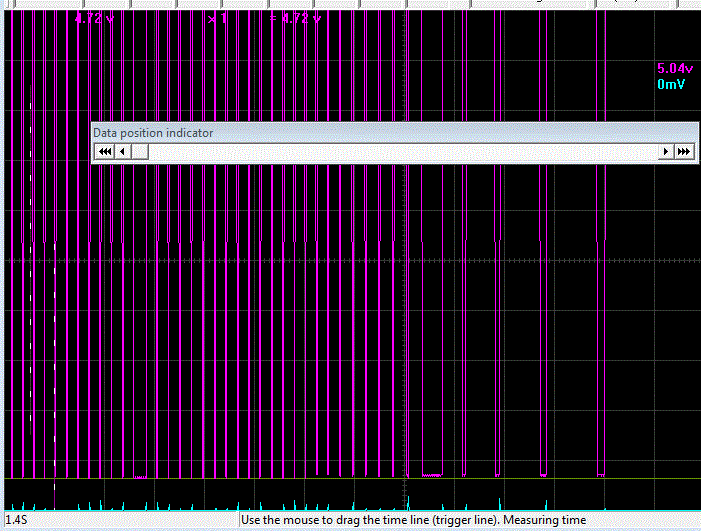Screen dimensions: 701x531
Task: Click the 1.4S time field in status bar
Action: [18, 520]
